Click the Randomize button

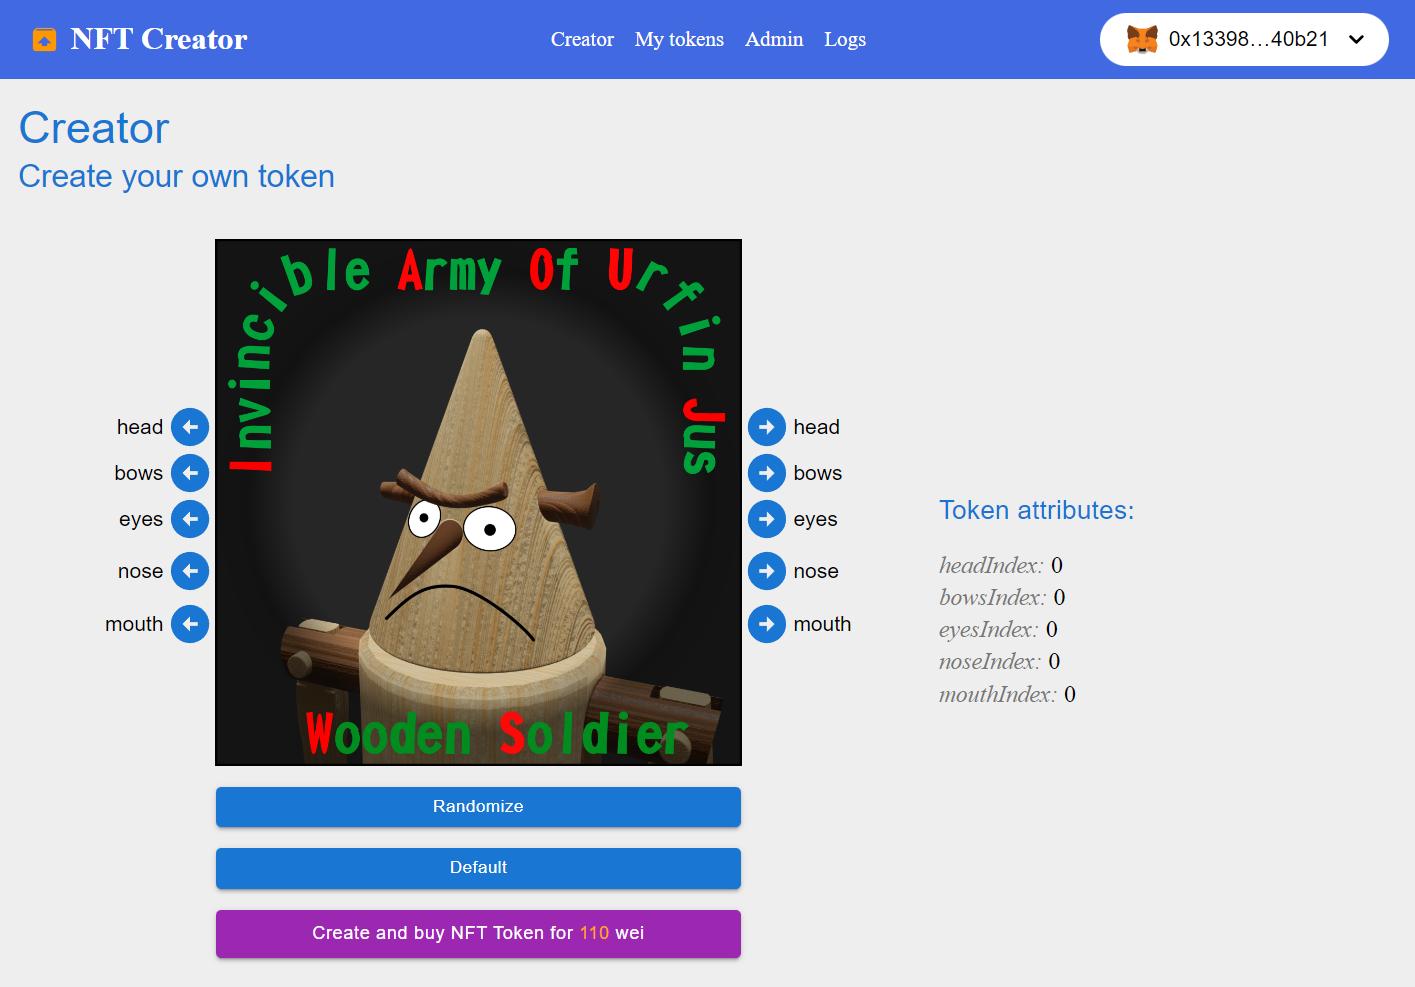(478, 807)
